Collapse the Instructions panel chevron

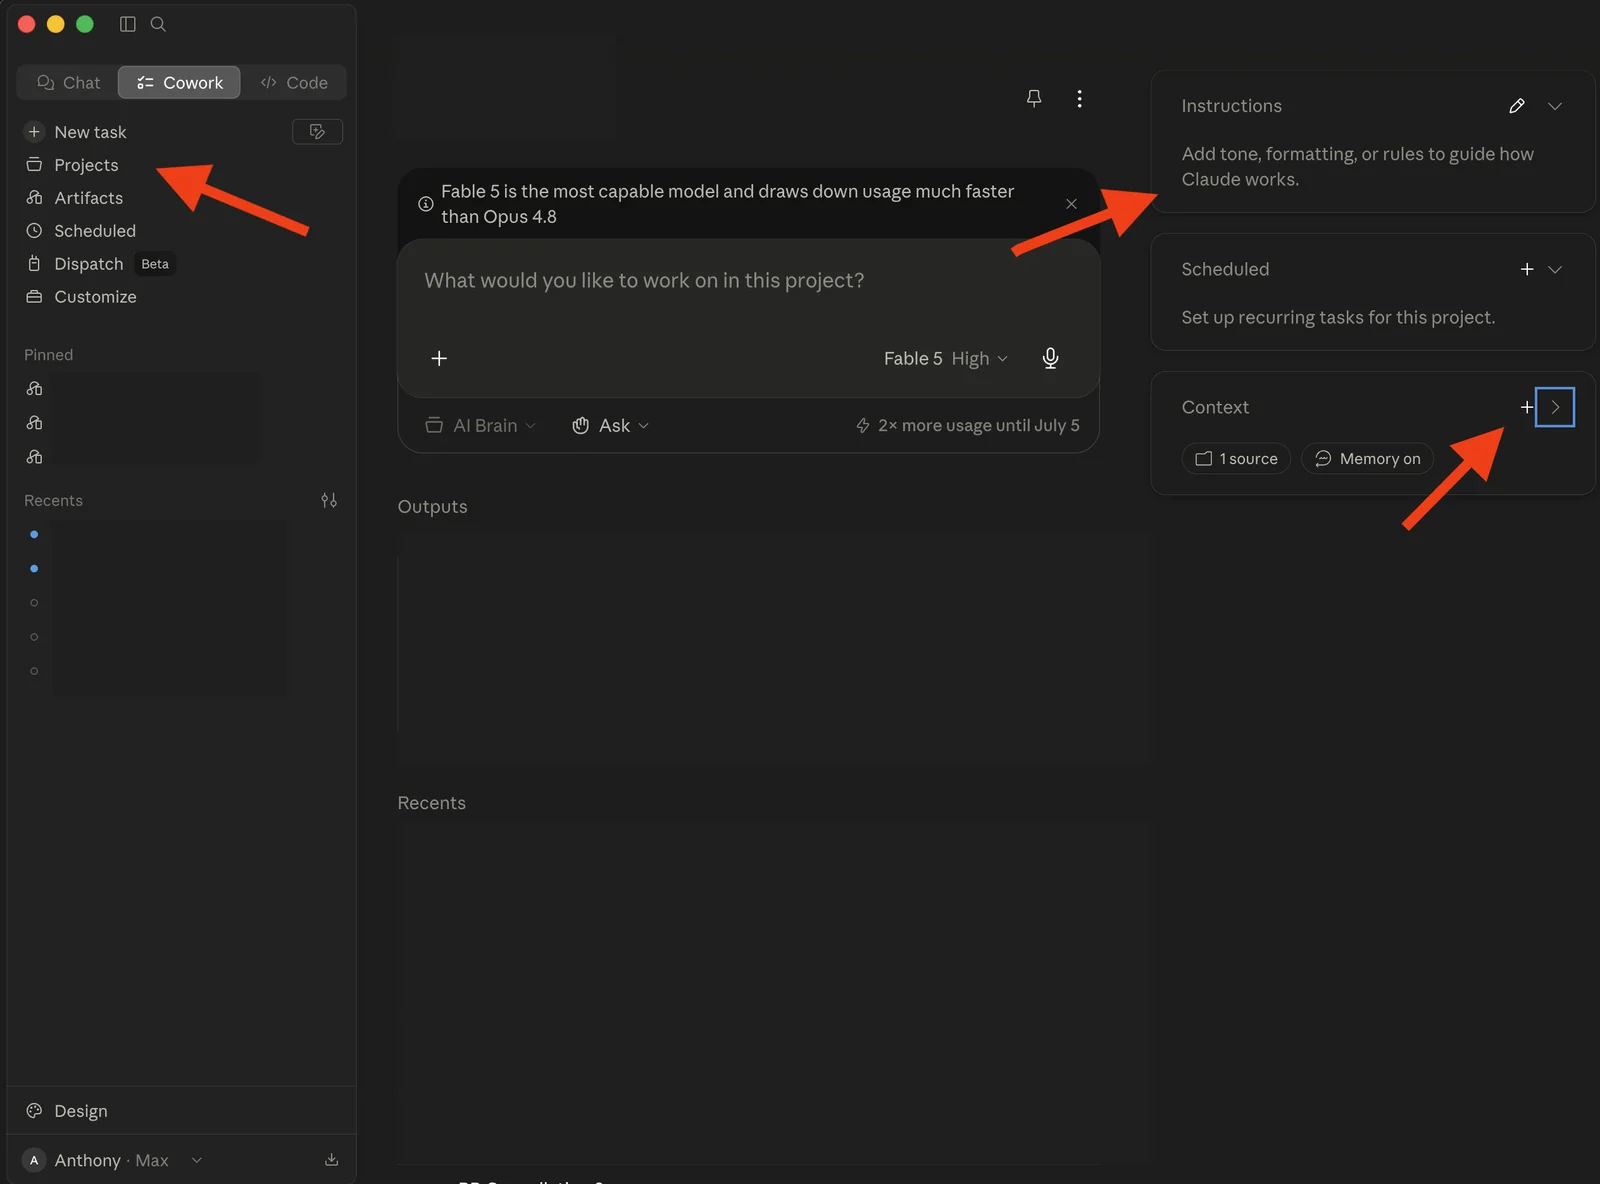[1555, 106]
